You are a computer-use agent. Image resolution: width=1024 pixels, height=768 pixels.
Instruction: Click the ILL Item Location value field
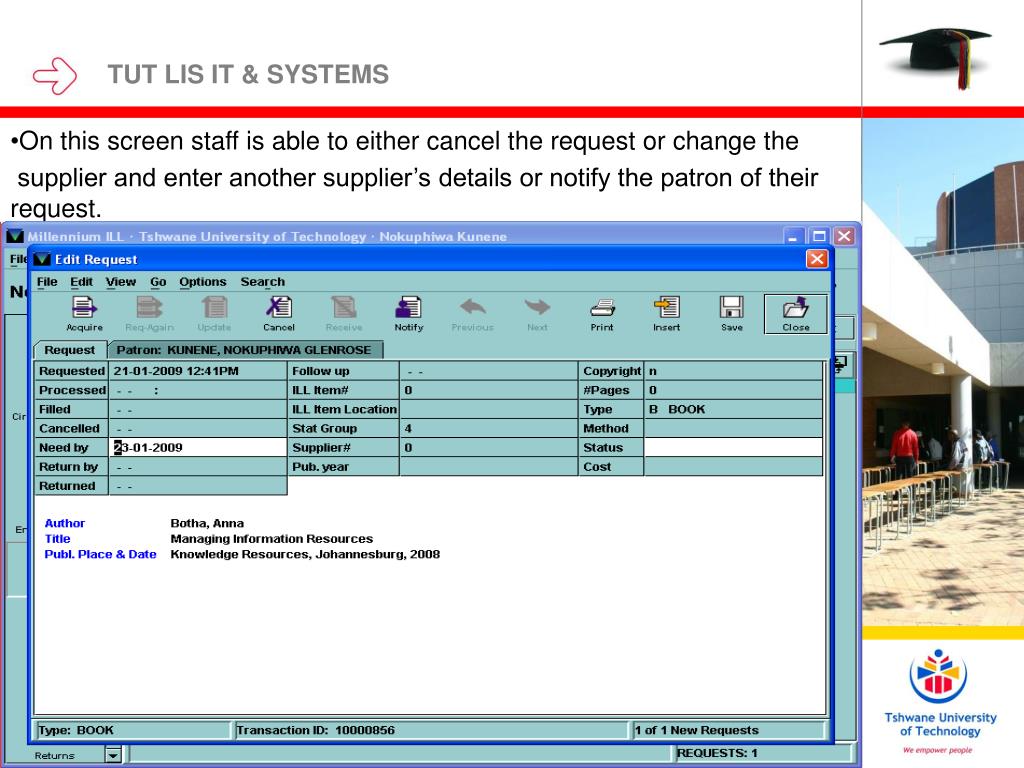pyautogui.click(x=488, y=409)
